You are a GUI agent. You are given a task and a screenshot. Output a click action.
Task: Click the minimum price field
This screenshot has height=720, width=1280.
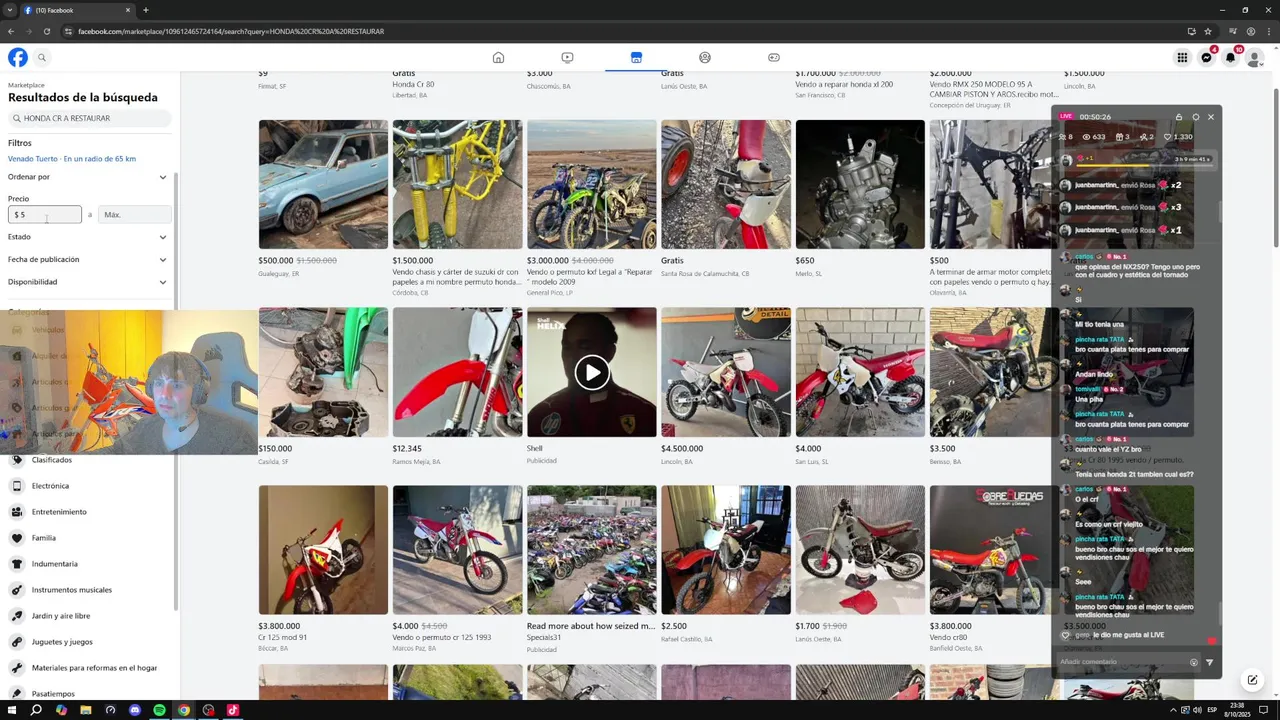pyautogui.click(x=45, y=215)
